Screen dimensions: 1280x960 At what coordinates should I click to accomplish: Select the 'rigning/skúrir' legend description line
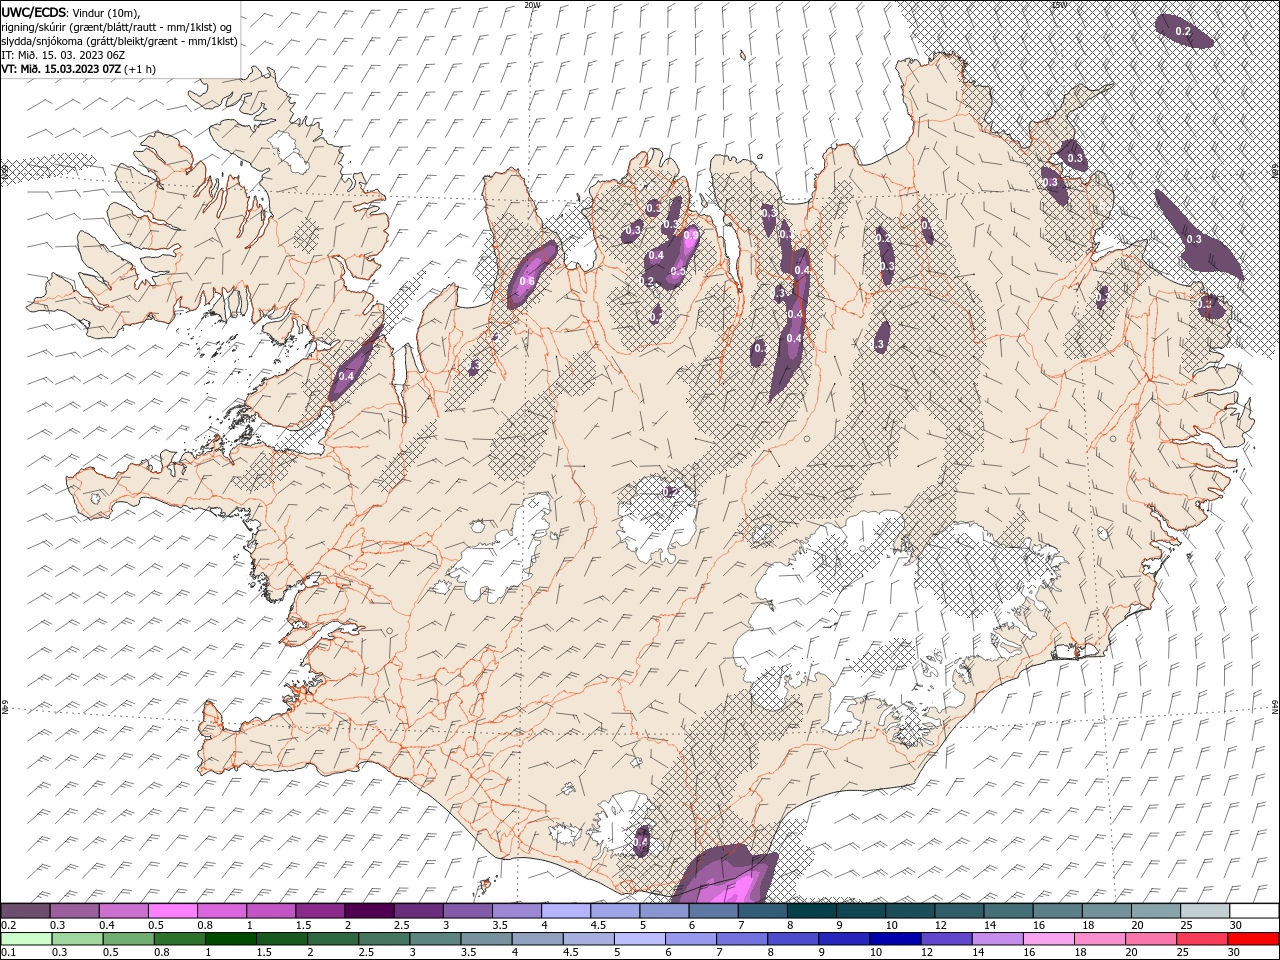coord(117,27)
